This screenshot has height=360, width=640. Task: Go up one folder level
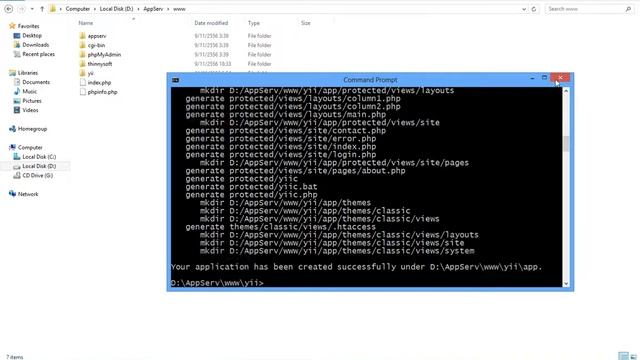point(42,9)
